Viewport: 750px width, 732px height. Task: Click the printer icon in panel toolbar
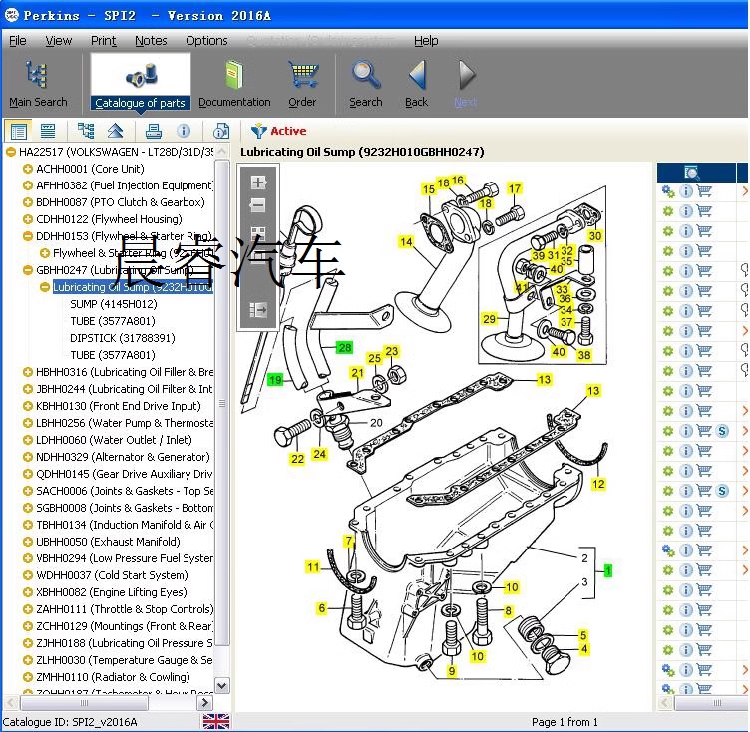click(154, 131)
